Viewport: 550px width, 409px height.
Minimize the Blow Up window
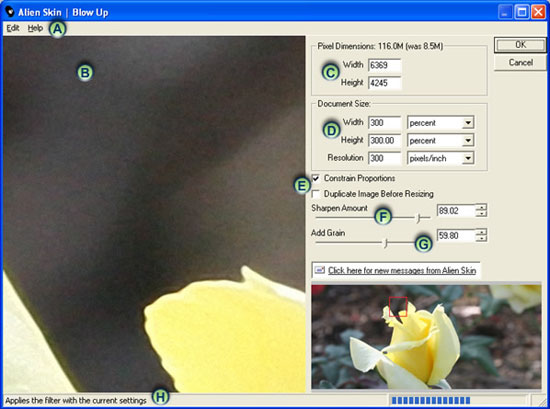505,12
